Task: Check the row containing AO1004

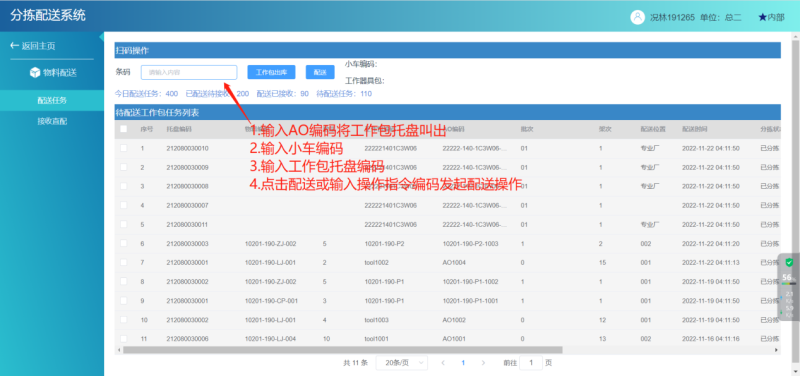Action: [123, 262]
